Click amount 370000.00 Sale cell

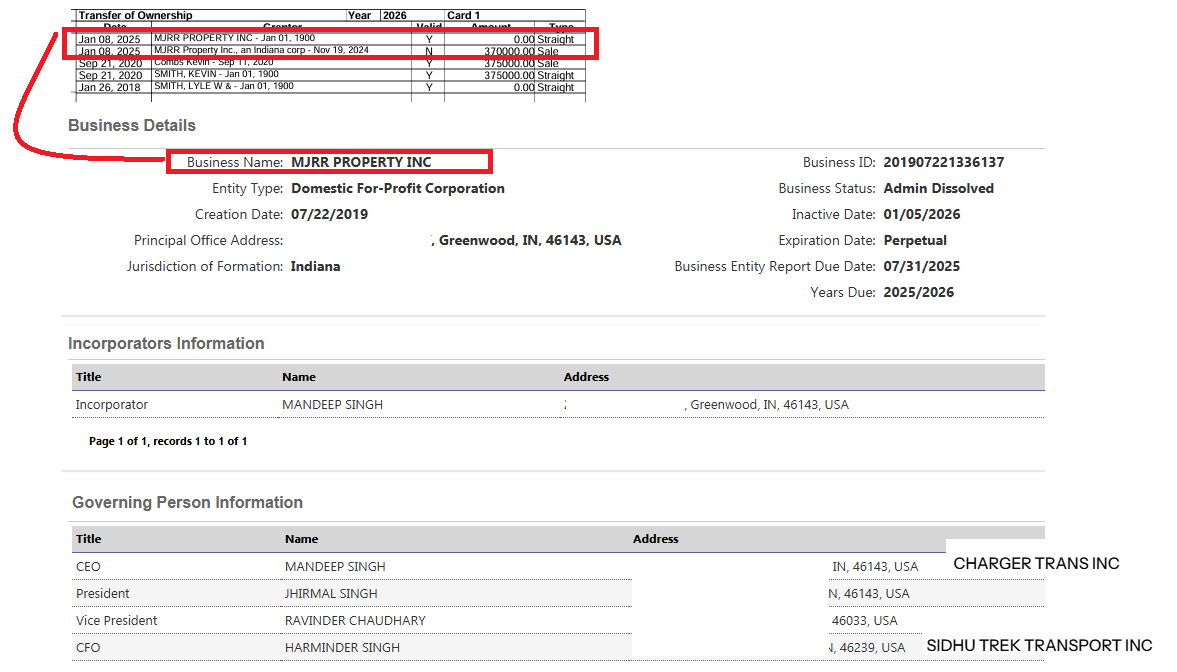point(521,51)
